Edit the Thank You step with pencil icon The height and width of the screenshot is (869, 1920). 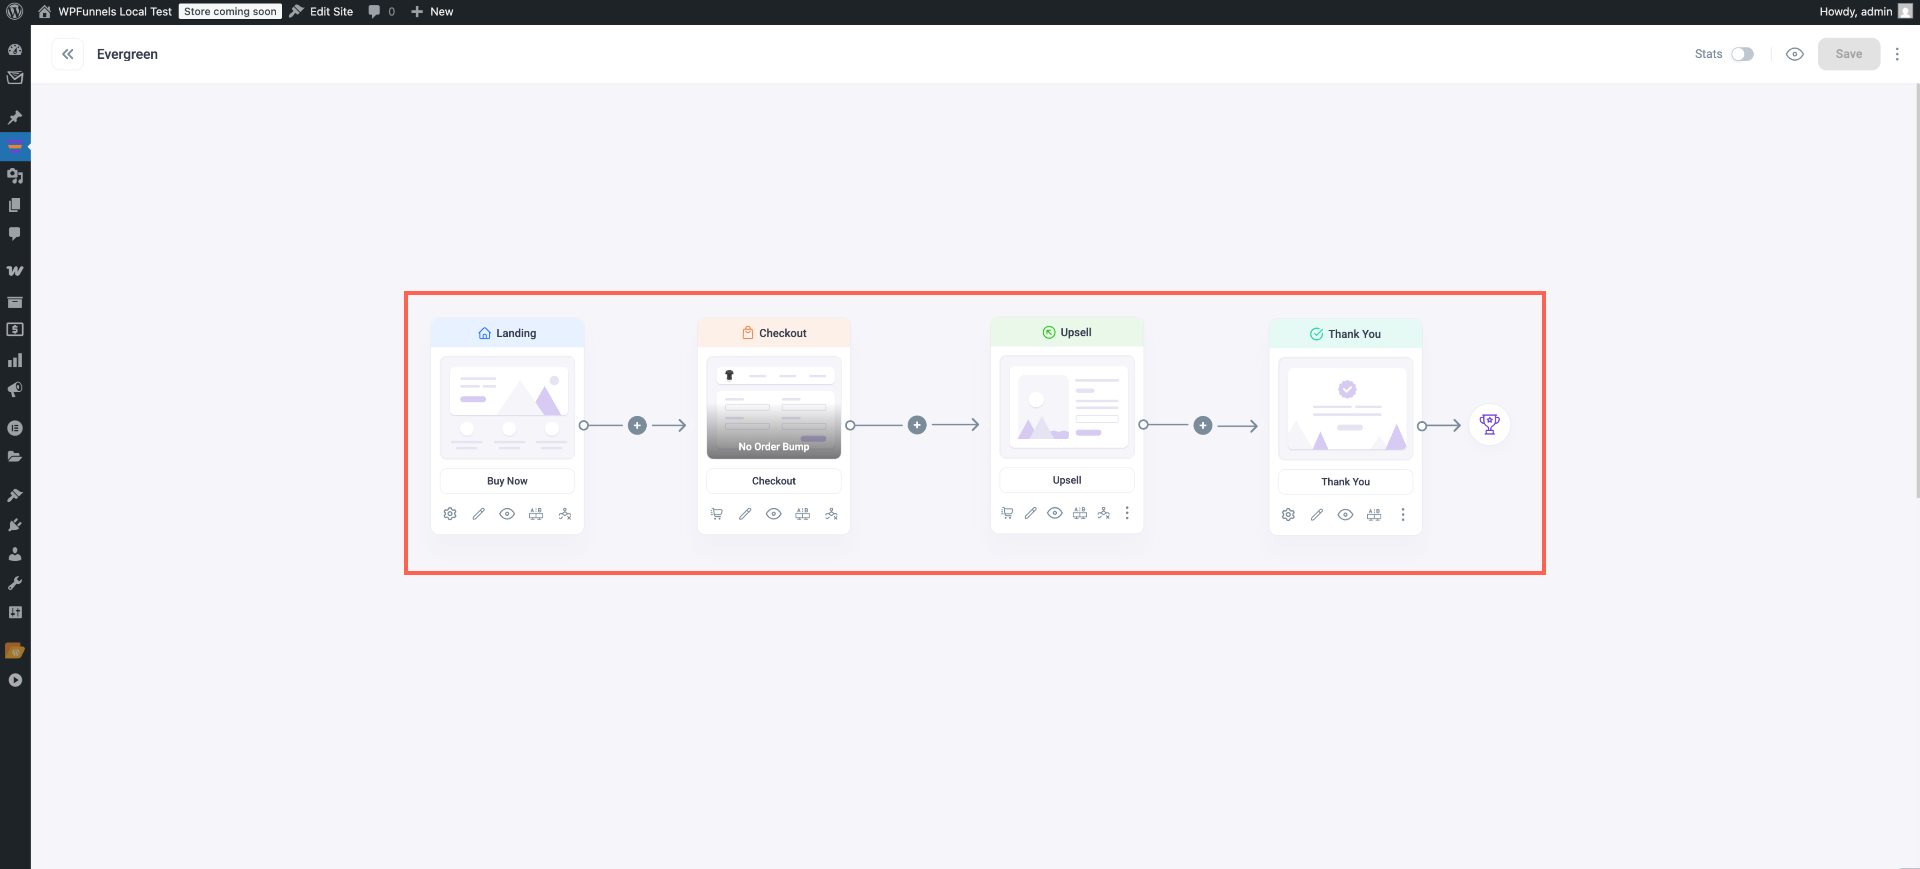(x=1317, y=515)
